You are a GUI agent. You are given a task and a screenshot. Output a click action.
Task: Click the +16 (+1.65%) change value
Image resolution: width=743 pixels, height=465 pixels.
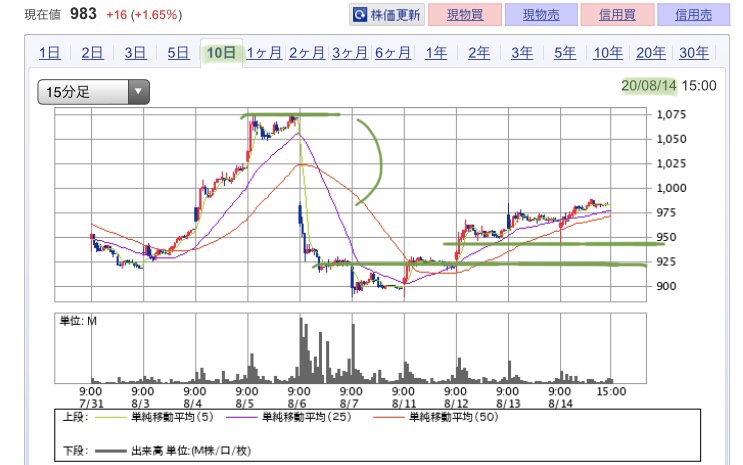click(144, 15)
